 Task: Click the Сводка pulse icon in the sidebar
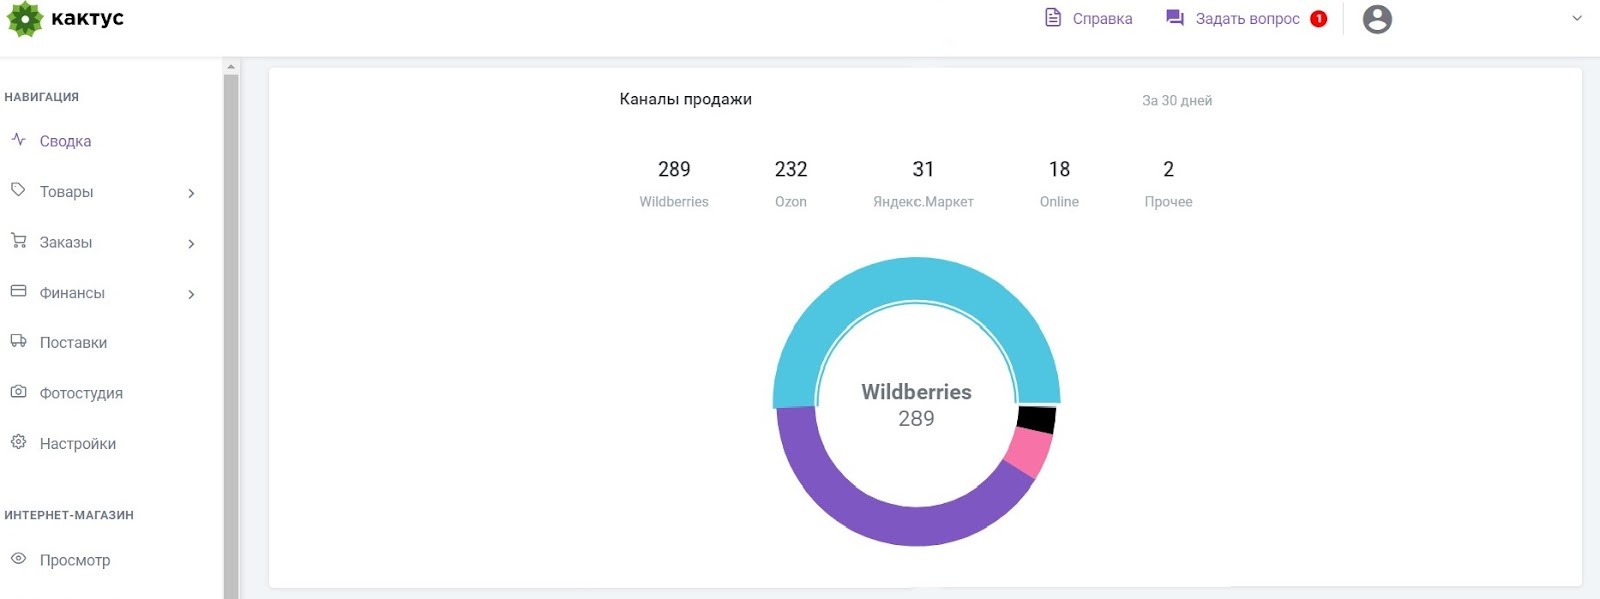click(x=18, y=140)
